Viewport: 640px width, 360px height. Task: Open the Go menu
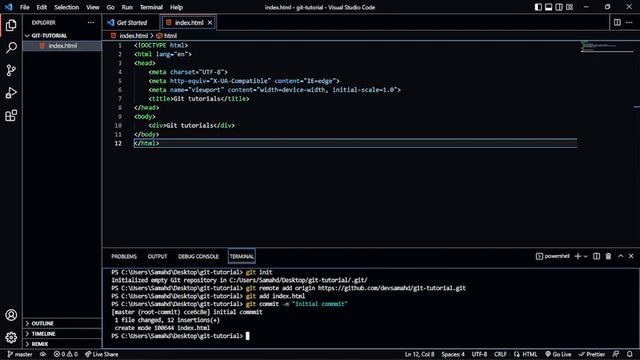tap(111, 7)
